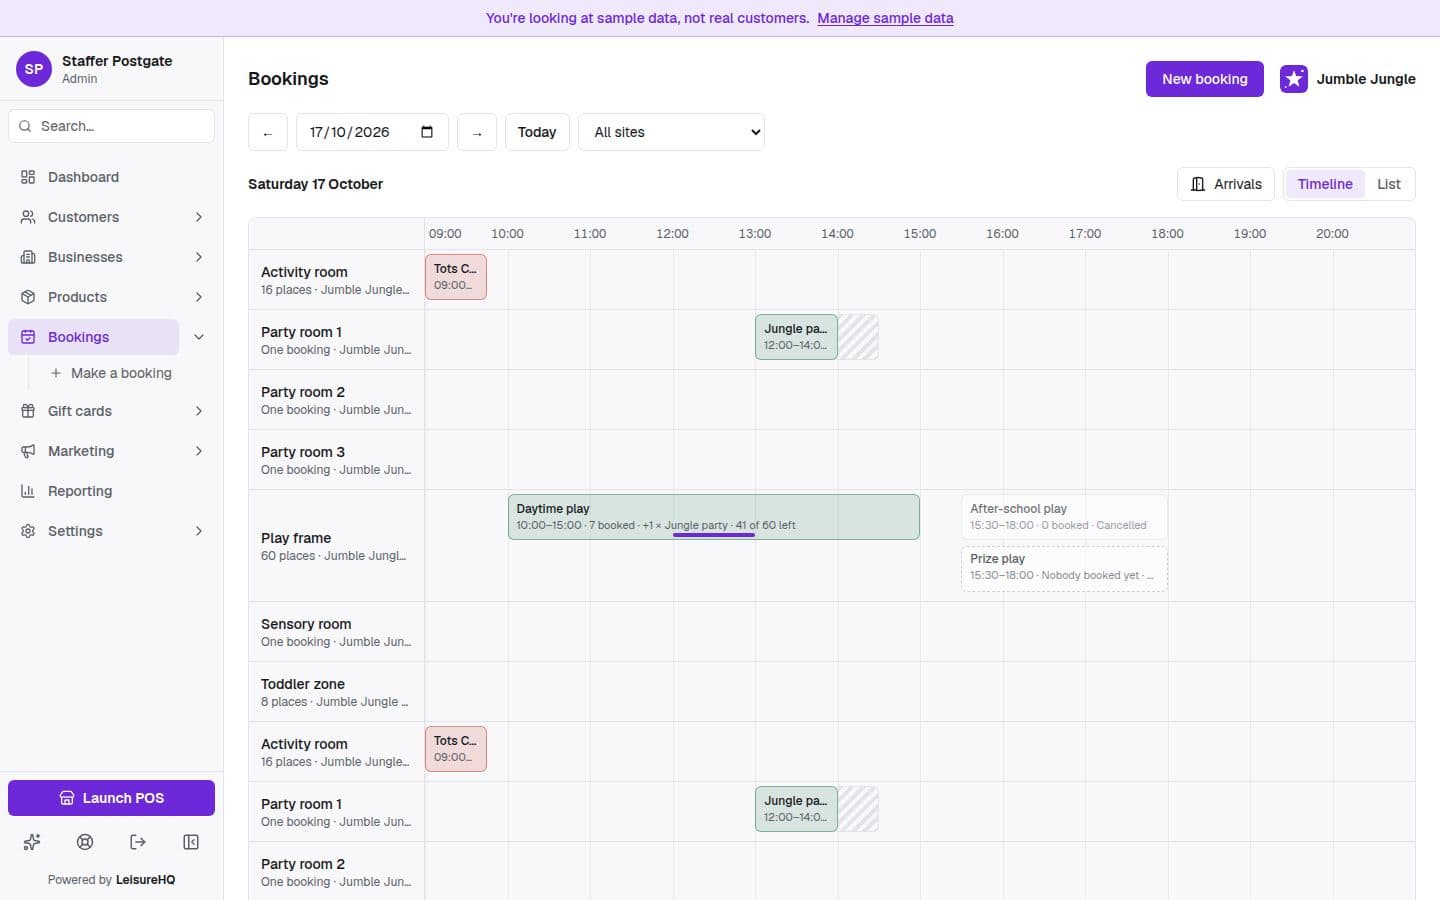Open the All sites dropdown
This screenshot has height=900, width=1440.
tap(671, 132)
